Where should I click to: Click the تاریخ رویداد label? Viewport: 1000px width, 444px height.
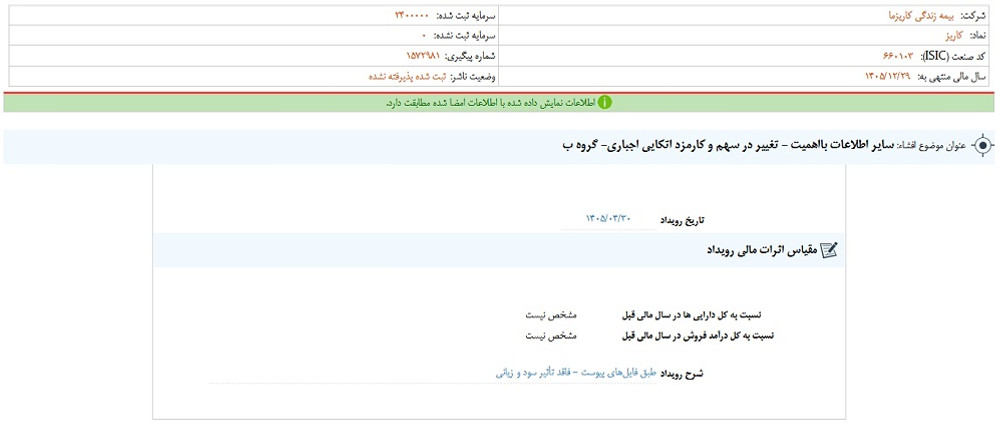[682, 221]
